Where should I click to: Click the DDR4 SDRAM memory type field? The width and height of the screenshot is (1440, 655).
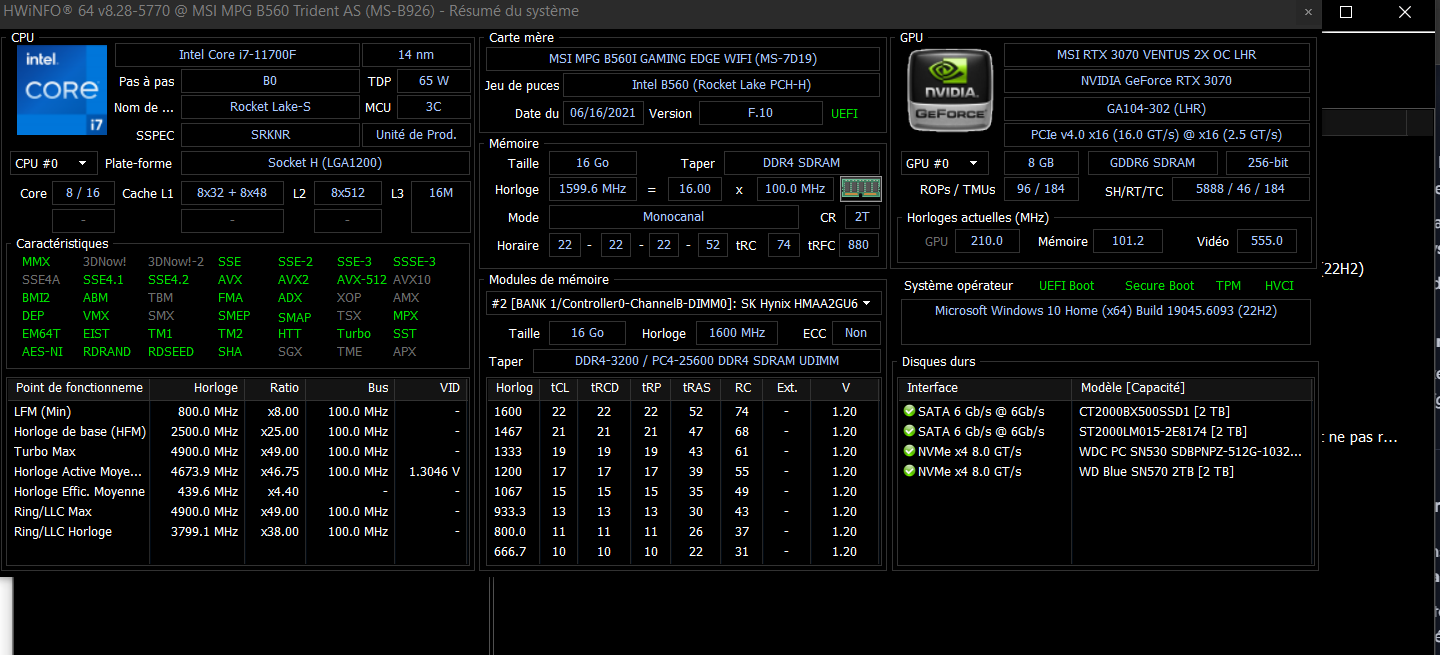[802, 163]
